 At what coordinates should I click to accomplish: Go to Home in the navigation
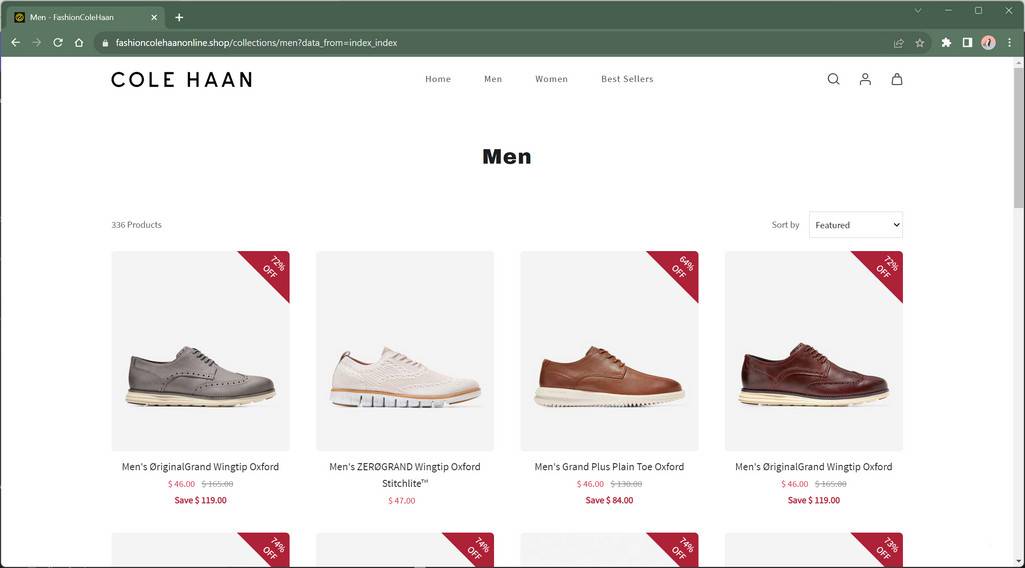[x=438, y=79]
